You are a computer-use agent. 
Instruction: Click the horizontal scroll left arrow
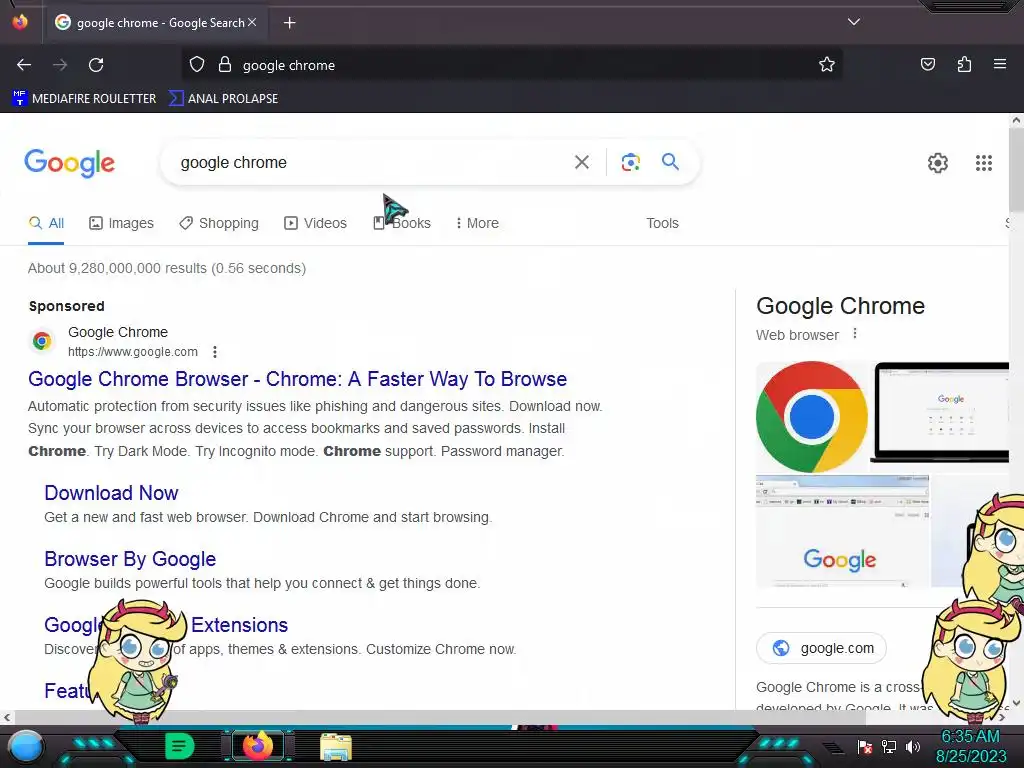pos(7,717)
